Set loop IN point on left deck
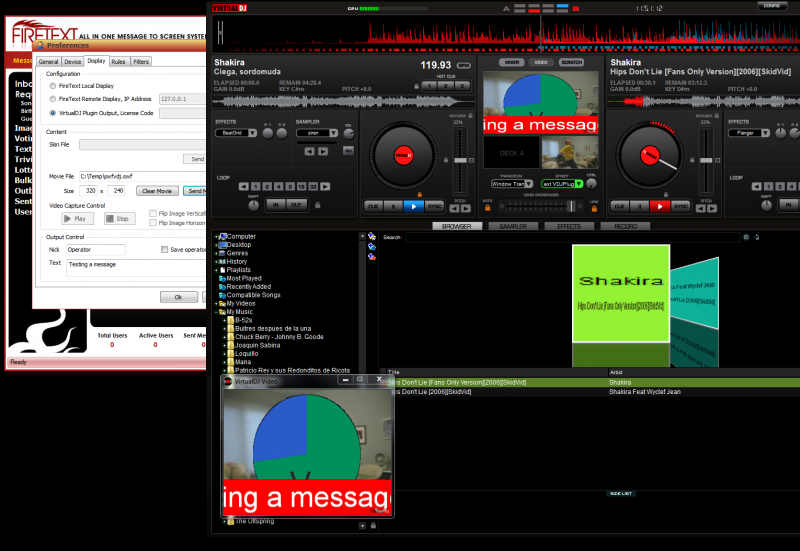This screenshot has height=551, width=800. tap(276, 205)
